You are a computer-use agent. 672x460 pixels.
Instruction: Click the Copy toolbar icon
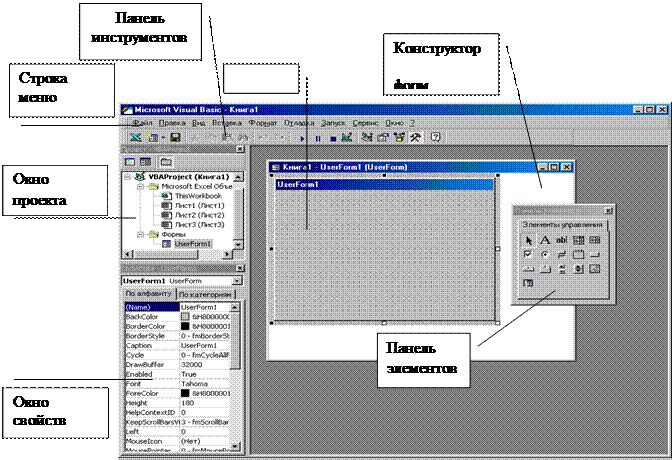coord(210,137)
